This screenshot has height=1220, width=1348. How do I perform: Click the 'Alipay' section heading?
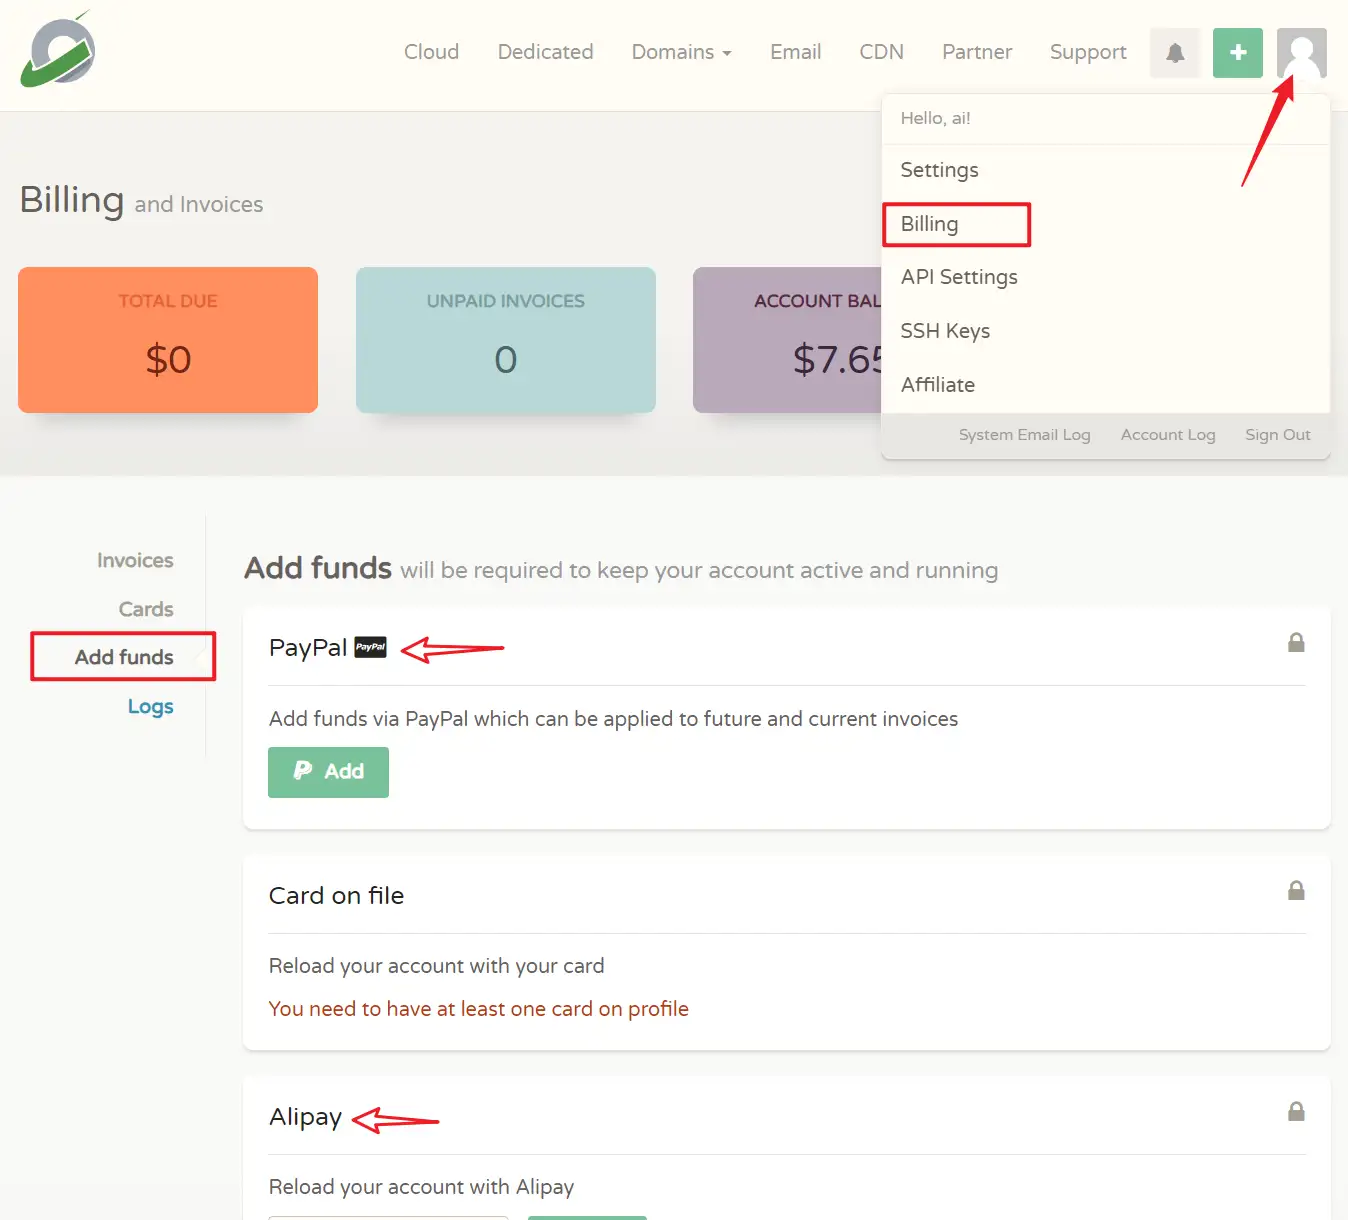[305, 1117]
